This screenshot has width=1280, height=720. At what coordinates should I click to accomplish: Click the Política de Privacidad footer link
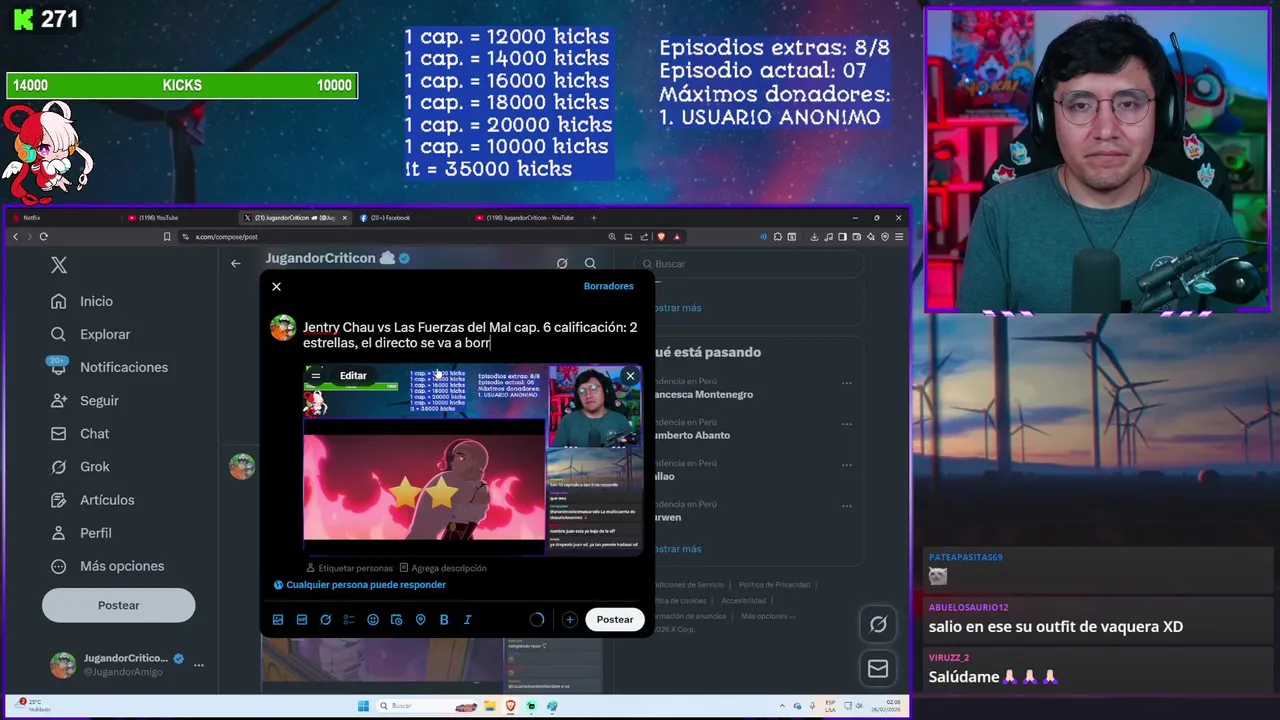pyautogui.click(x=774, y=585)
